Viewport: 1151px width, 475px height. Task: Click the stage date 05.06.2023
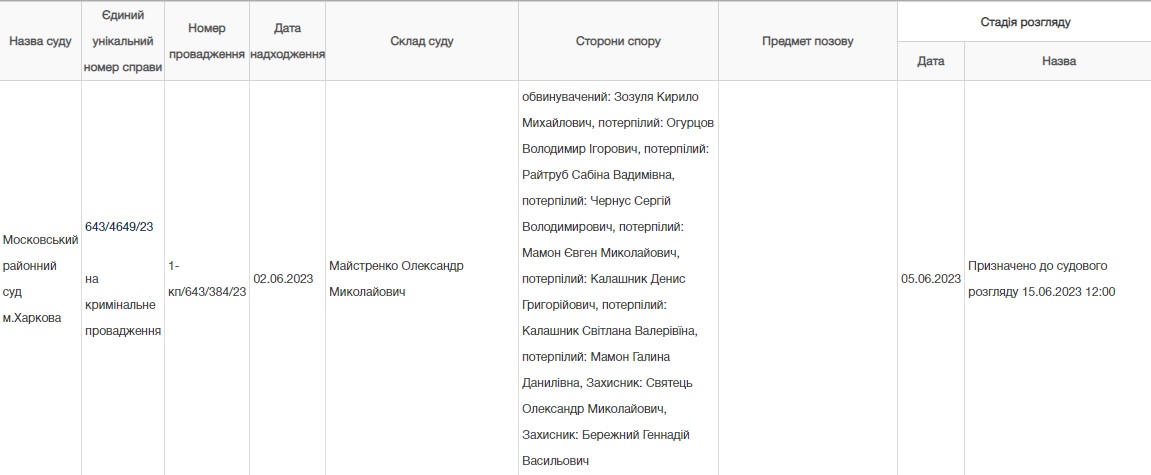[x=930, y=279]
